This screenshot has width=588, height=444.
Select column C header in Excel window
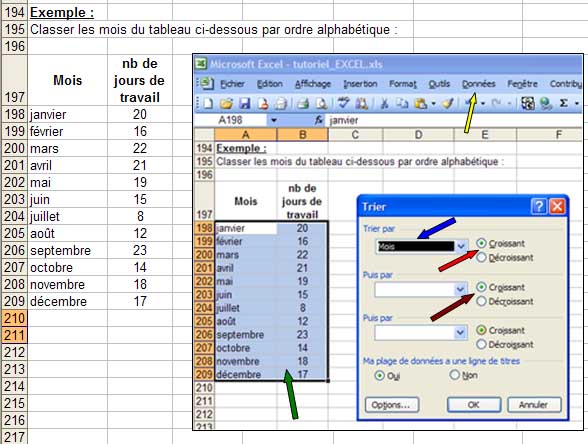coord(356,135)
